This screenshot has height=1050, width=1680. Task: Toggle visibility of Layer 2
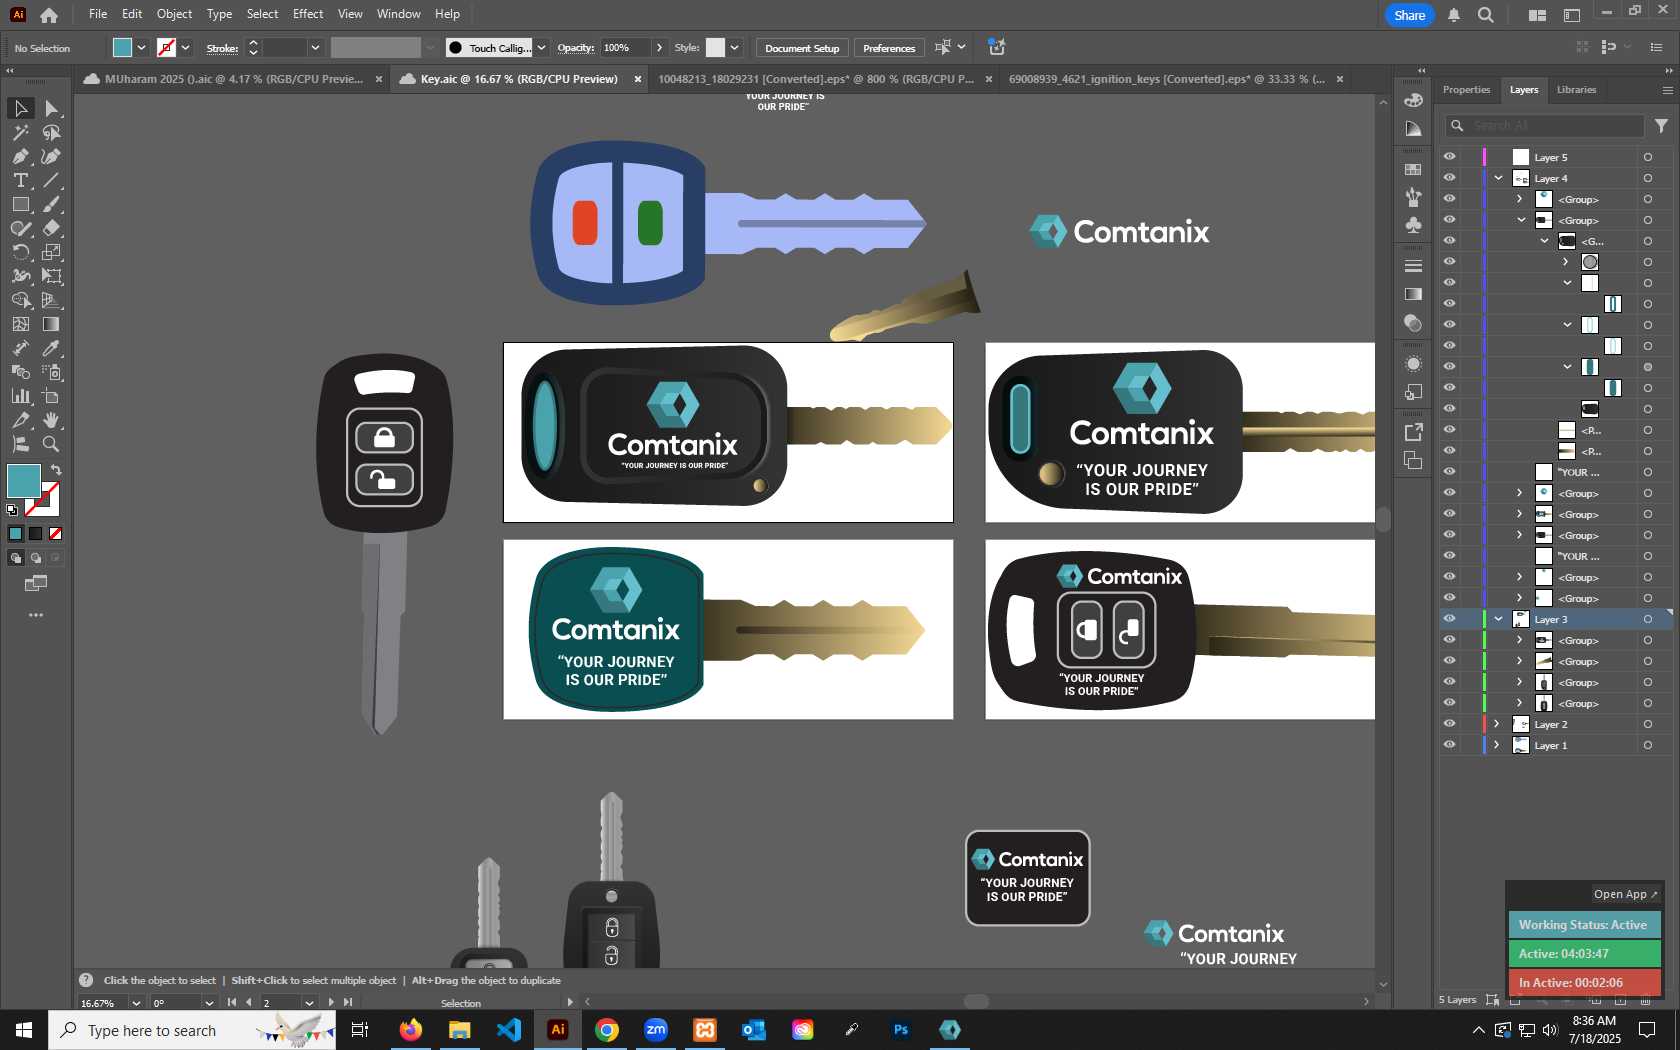[x=1449, y=724]
